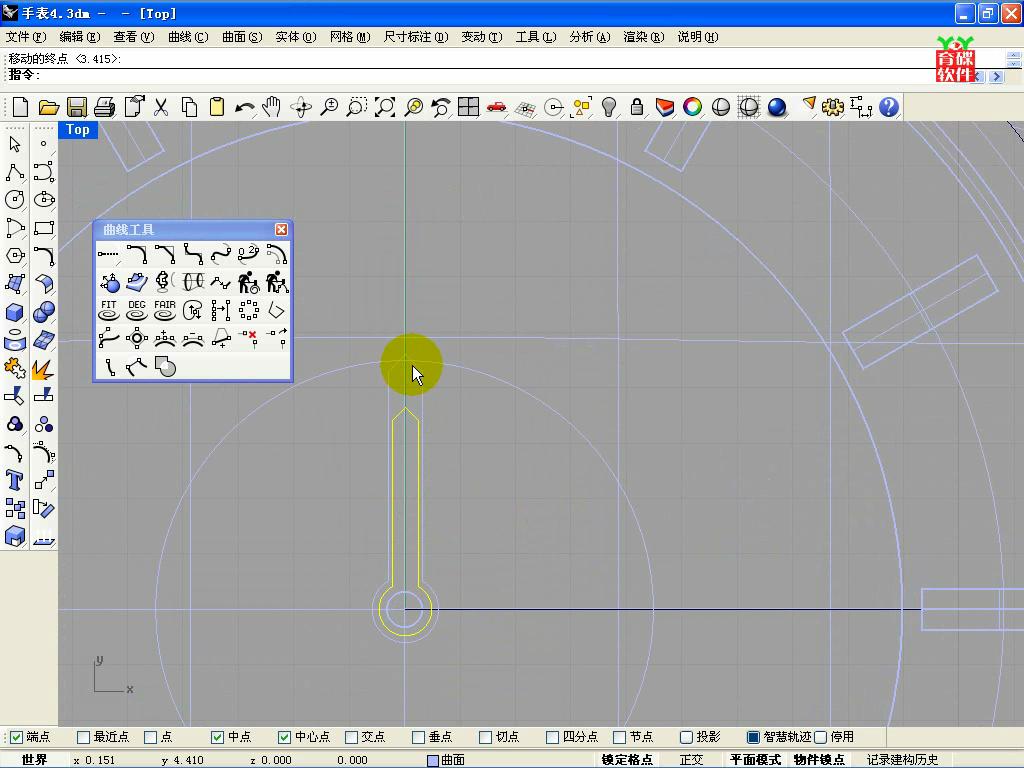Select the Box solid tool in sidebar
This screenshot has width=1024, height=768.
coord(14,312)
